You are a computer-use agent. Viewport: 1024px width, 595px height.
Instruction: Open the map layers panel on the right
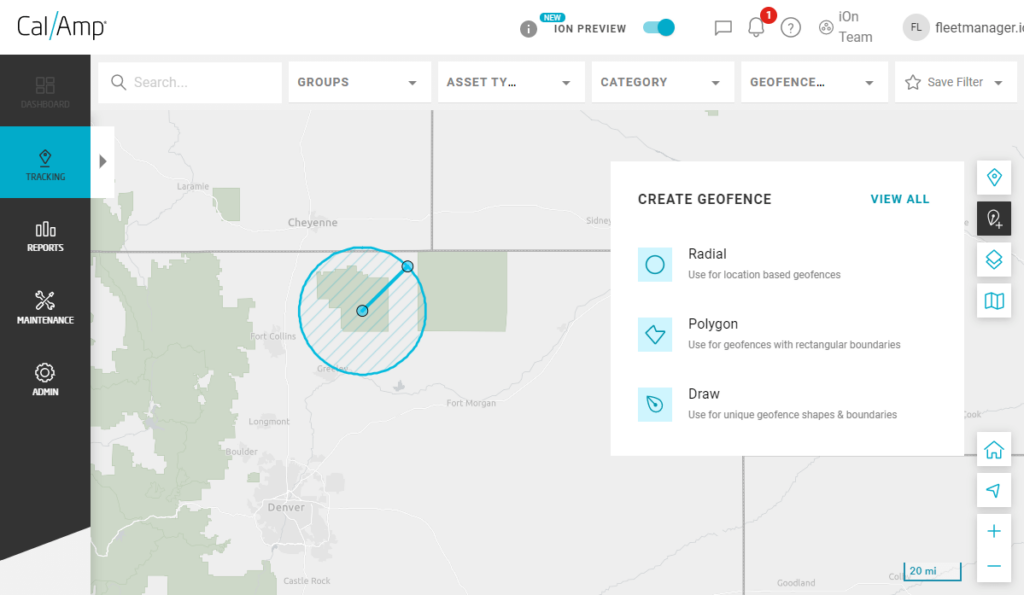tap(993, 259)
